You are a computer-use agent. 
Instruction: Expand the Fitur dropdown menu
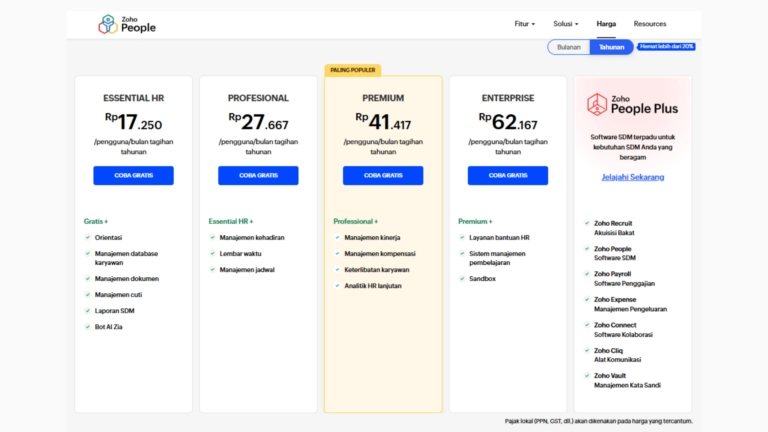point(524,24)
